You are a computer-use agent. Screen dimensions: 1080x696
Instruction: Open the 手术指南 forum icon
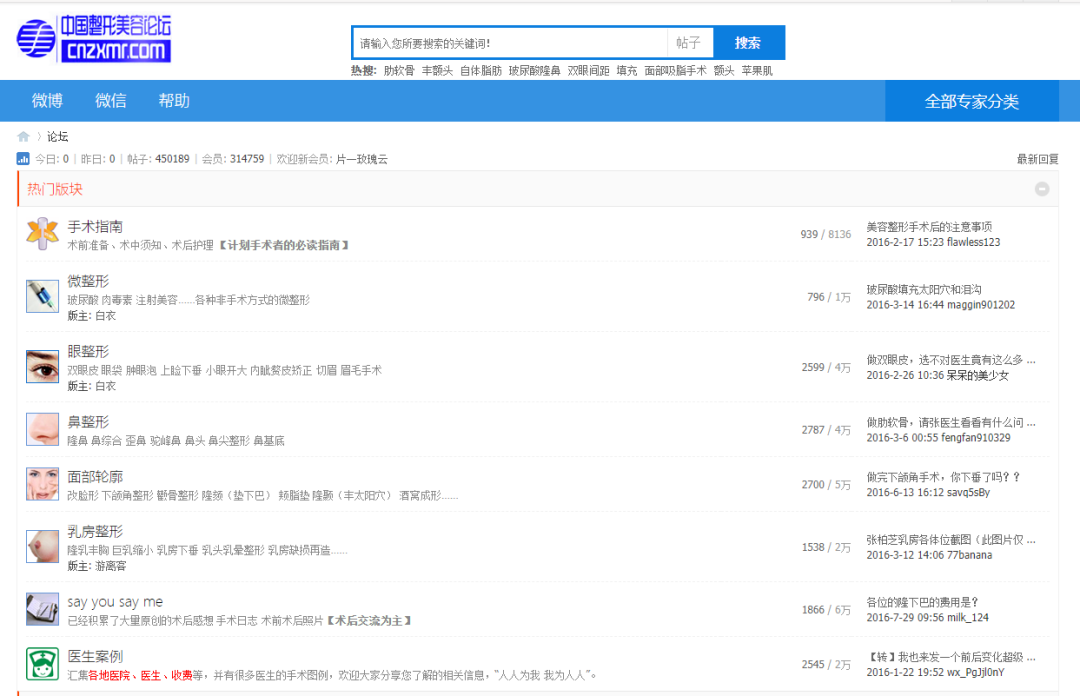[42, 234]
